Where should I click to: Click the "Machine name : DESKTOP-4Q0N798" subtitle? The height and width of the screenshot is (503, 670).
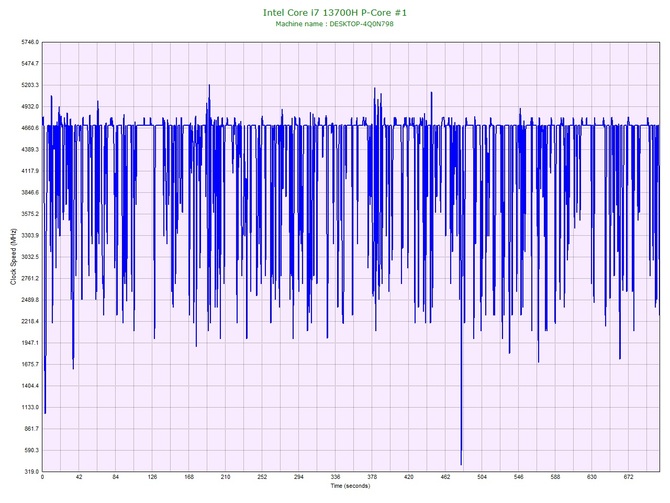(x=334, y=24)
